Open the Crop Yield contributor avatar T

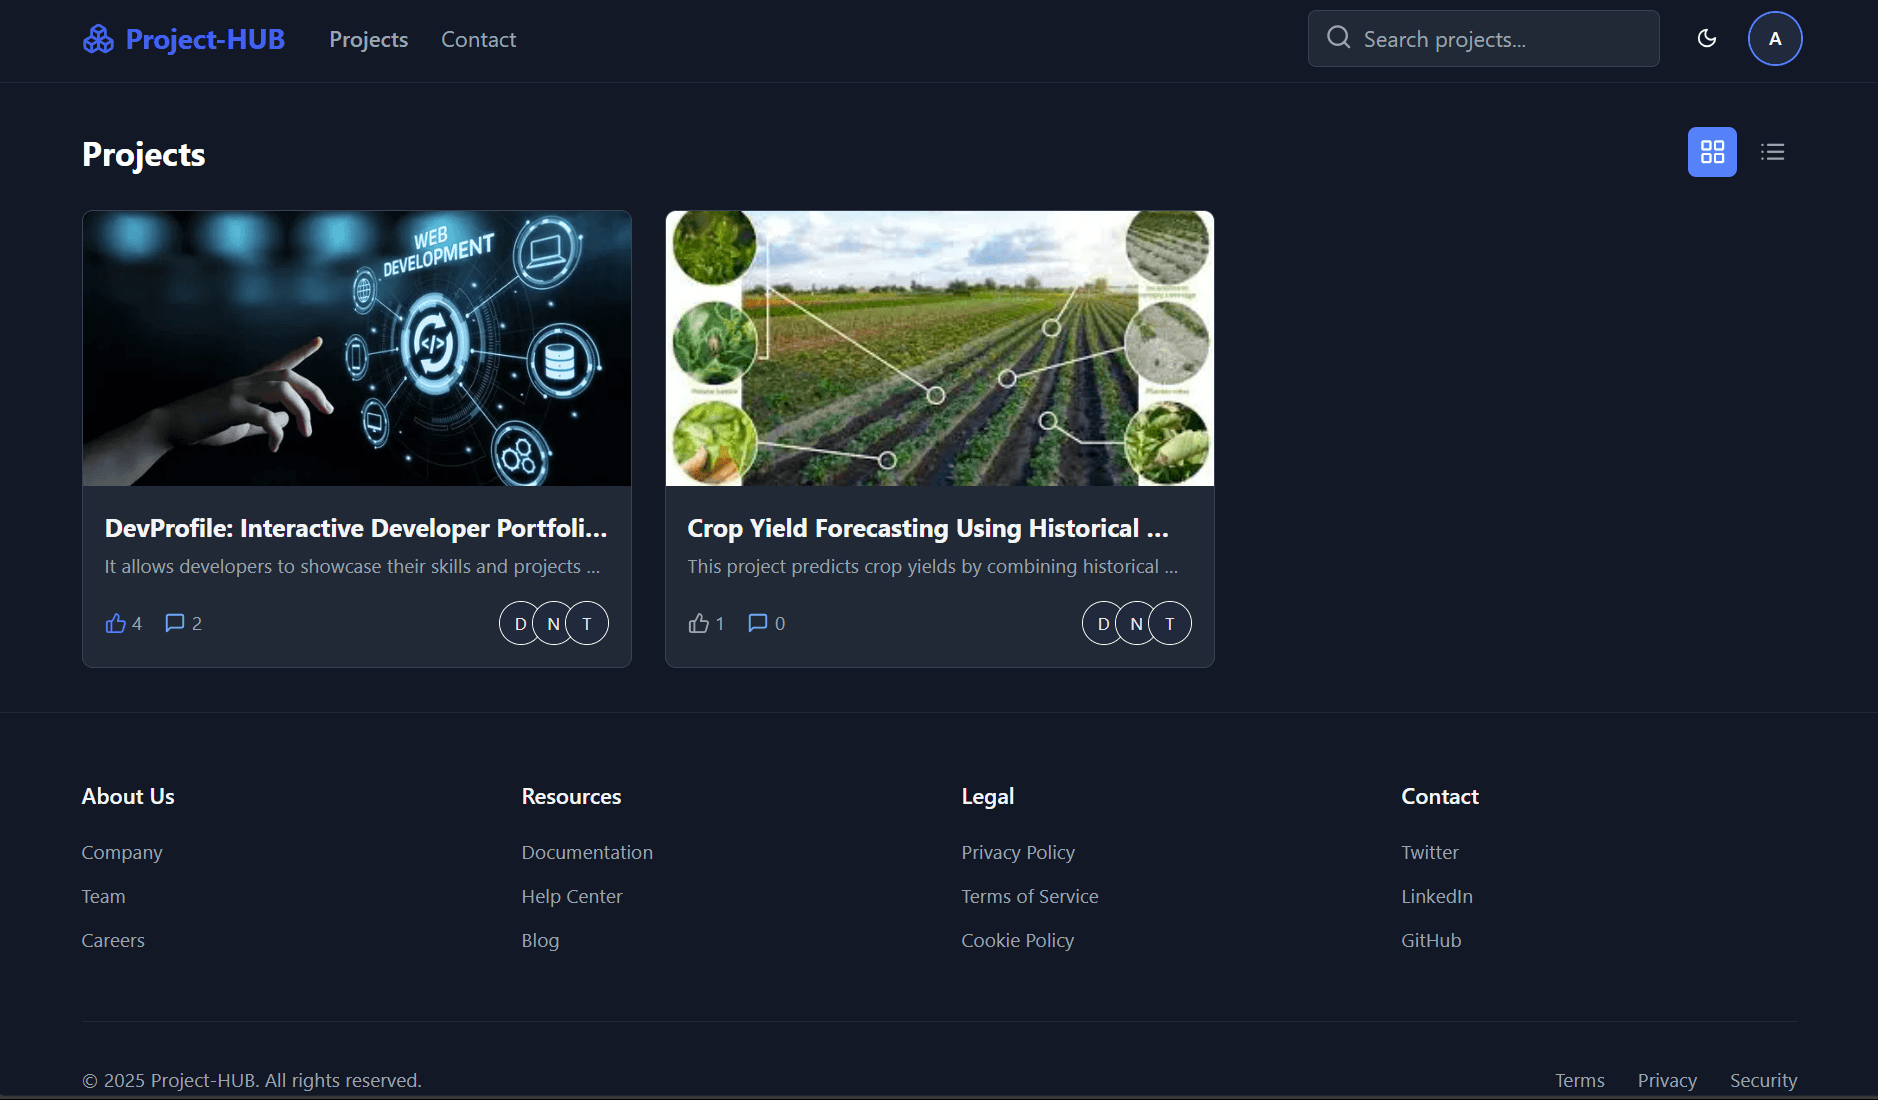tap(1169, 622)
